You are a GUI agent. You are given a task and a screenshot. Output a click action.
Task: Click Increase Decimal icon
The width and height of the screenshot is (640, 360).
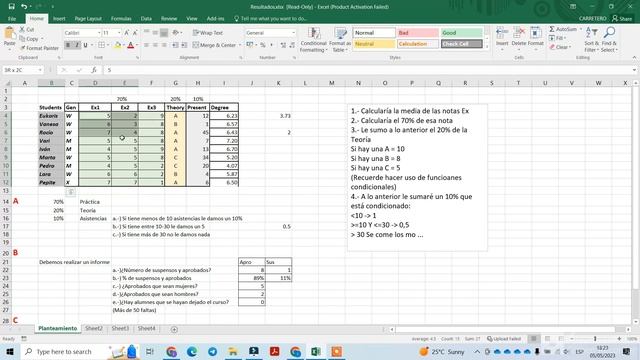click(x=283, y=45)
